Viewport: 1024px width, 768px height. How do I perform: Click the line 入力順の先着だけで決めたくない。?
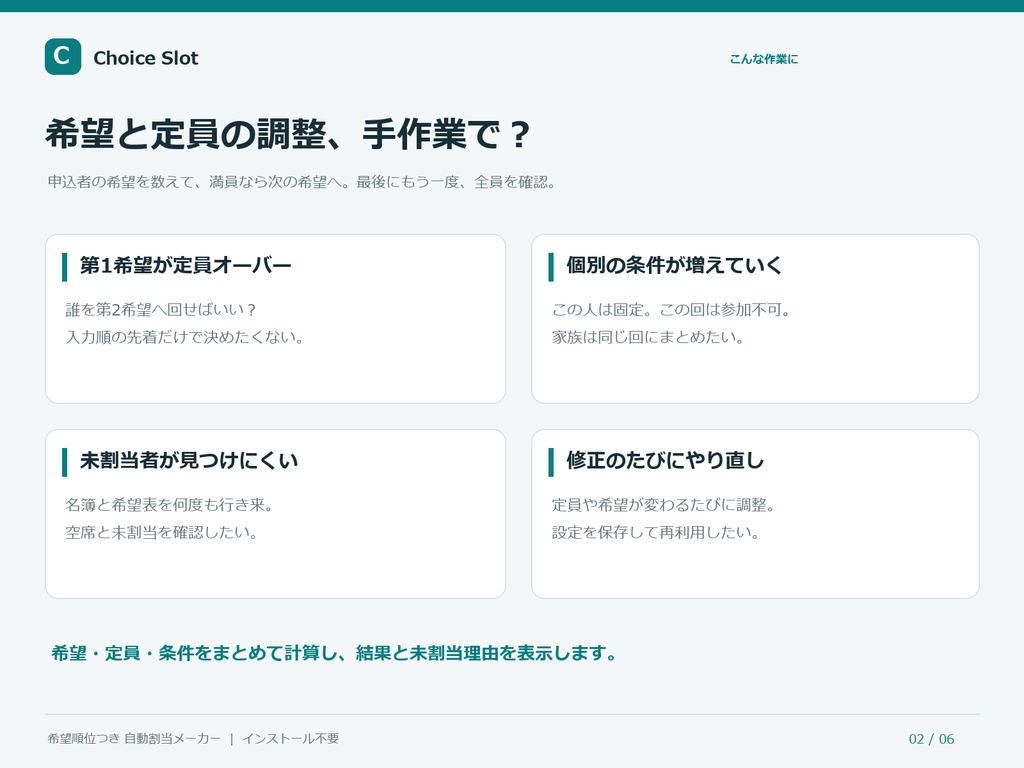click(184, 337)
